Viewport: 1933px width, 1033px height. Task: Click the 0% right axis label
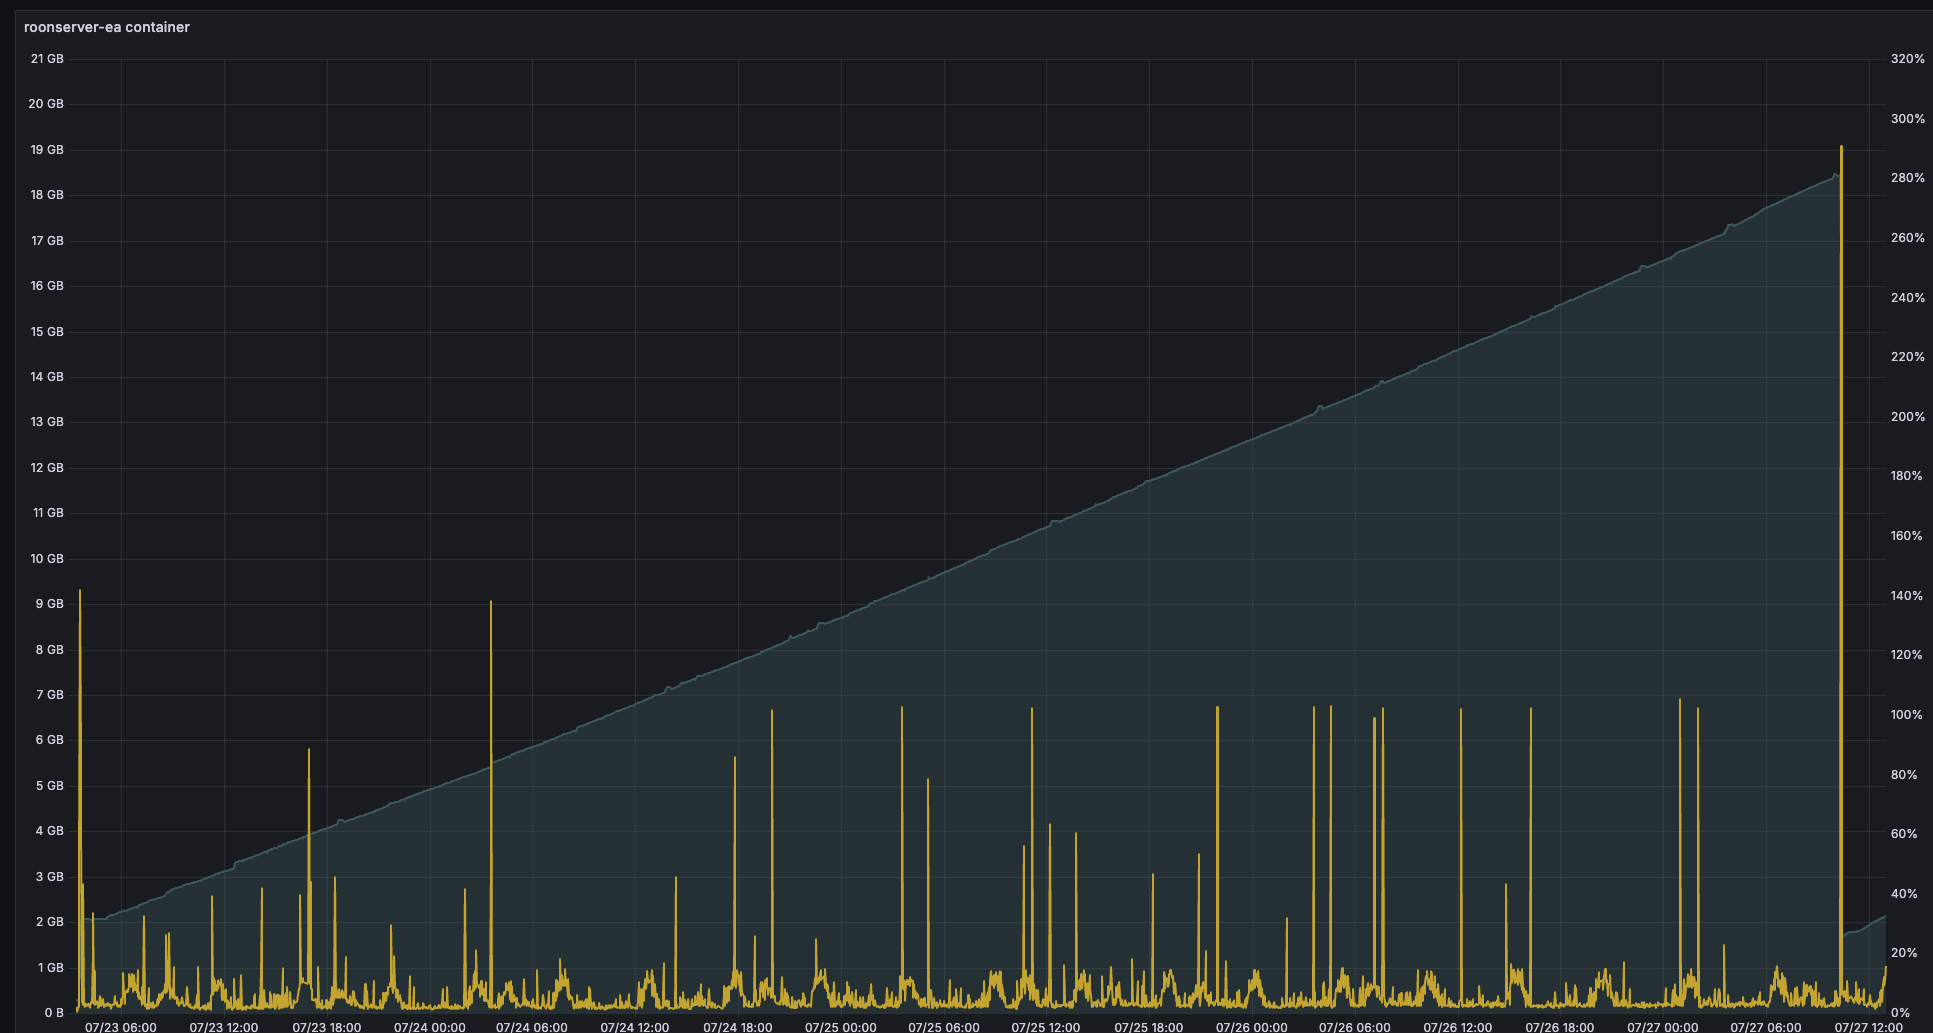pos(1900,1013)
